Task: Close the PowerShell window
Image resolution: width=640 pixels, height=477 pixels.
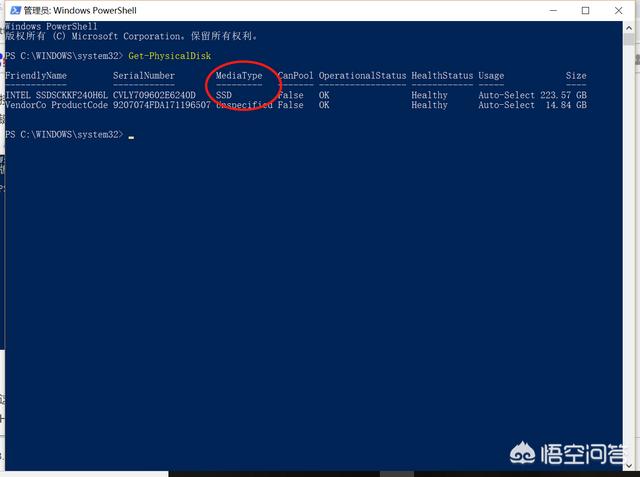Action: tap(618, 11)
